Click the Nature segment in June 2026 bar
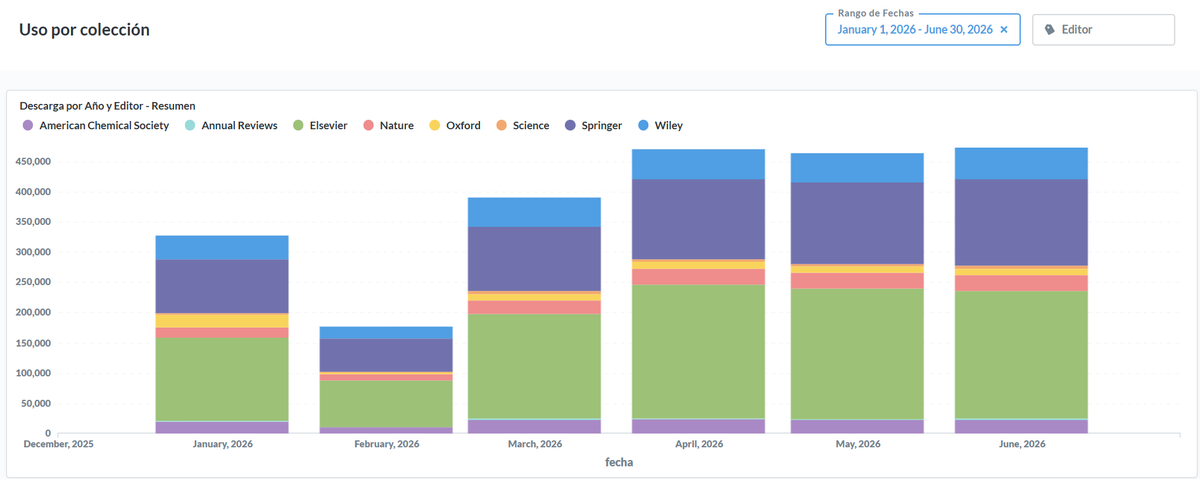This screenshot has height=479, width=1200. (x=1021, y=284)
